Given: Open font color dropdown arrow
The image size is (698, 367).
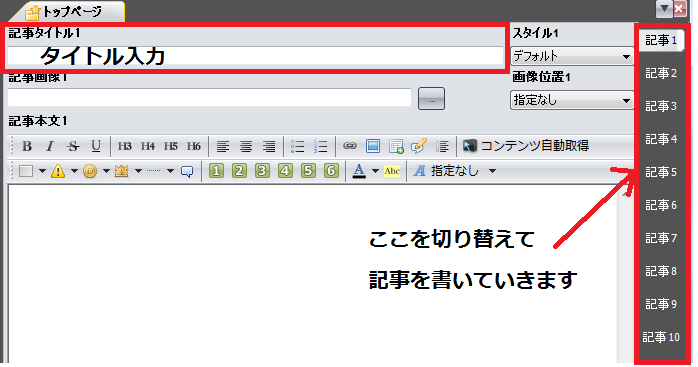Looking at the screenshot, I should tap(375, 171).
